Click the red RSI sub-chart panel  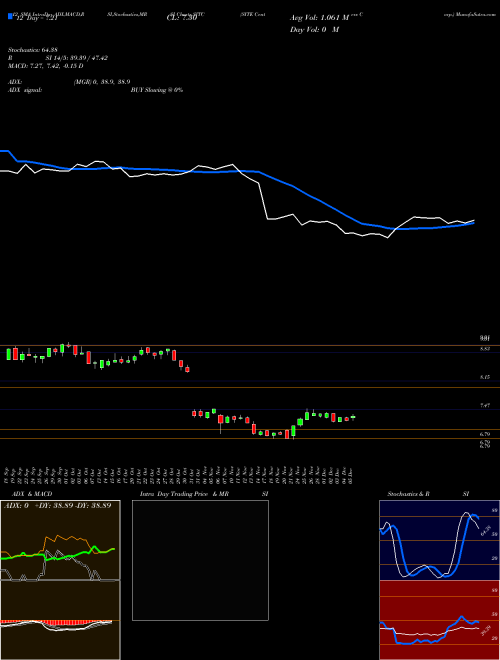[439, 620]
